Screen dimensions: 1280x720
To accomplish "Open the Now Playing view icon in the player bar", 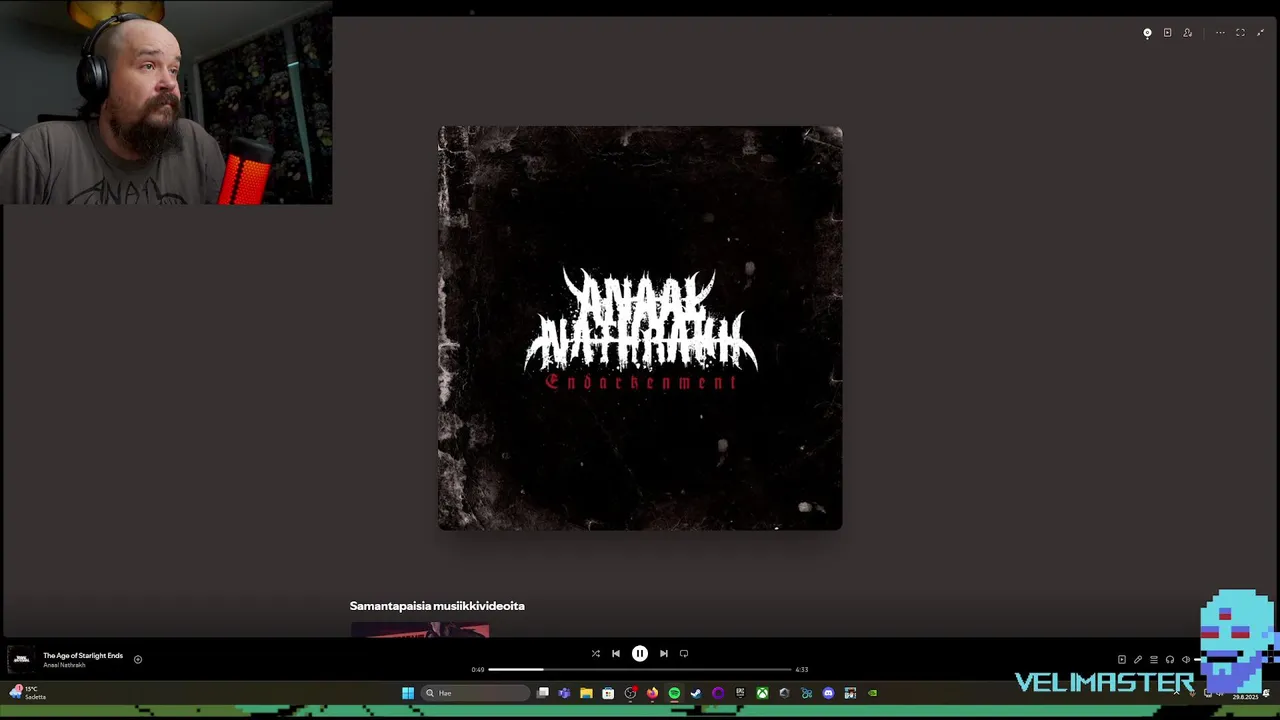I will [1122, 660].
